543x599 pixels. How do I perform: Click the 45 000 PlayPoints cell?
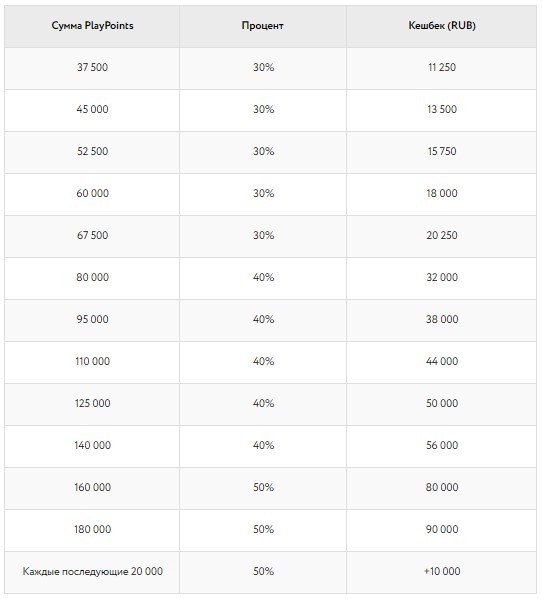click(92, 110)
